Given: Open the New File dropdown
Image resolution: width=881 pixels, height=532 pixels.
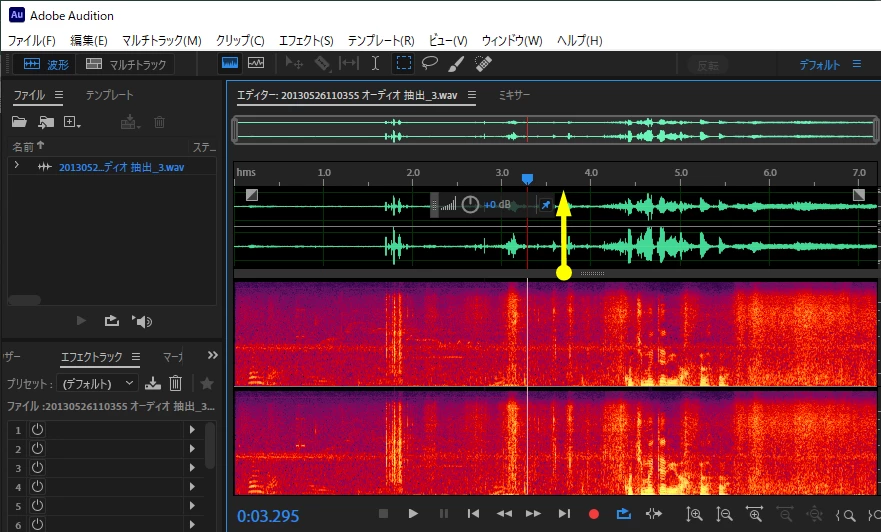Looking at the screenshot, I should tap(72, 122).
